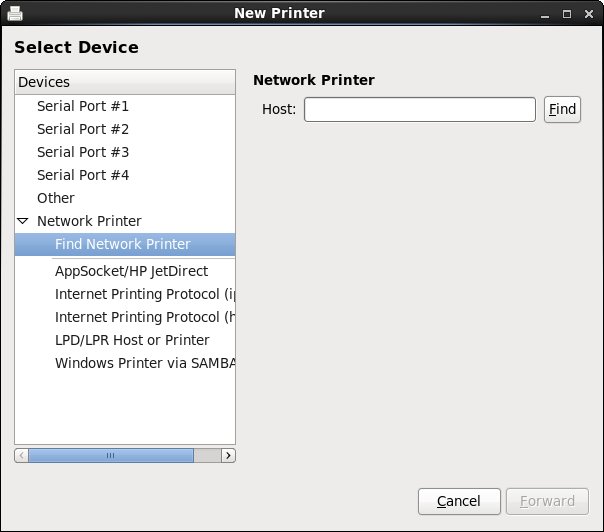Select Find Network Printer item
The image size is (604, 532).
123,244
